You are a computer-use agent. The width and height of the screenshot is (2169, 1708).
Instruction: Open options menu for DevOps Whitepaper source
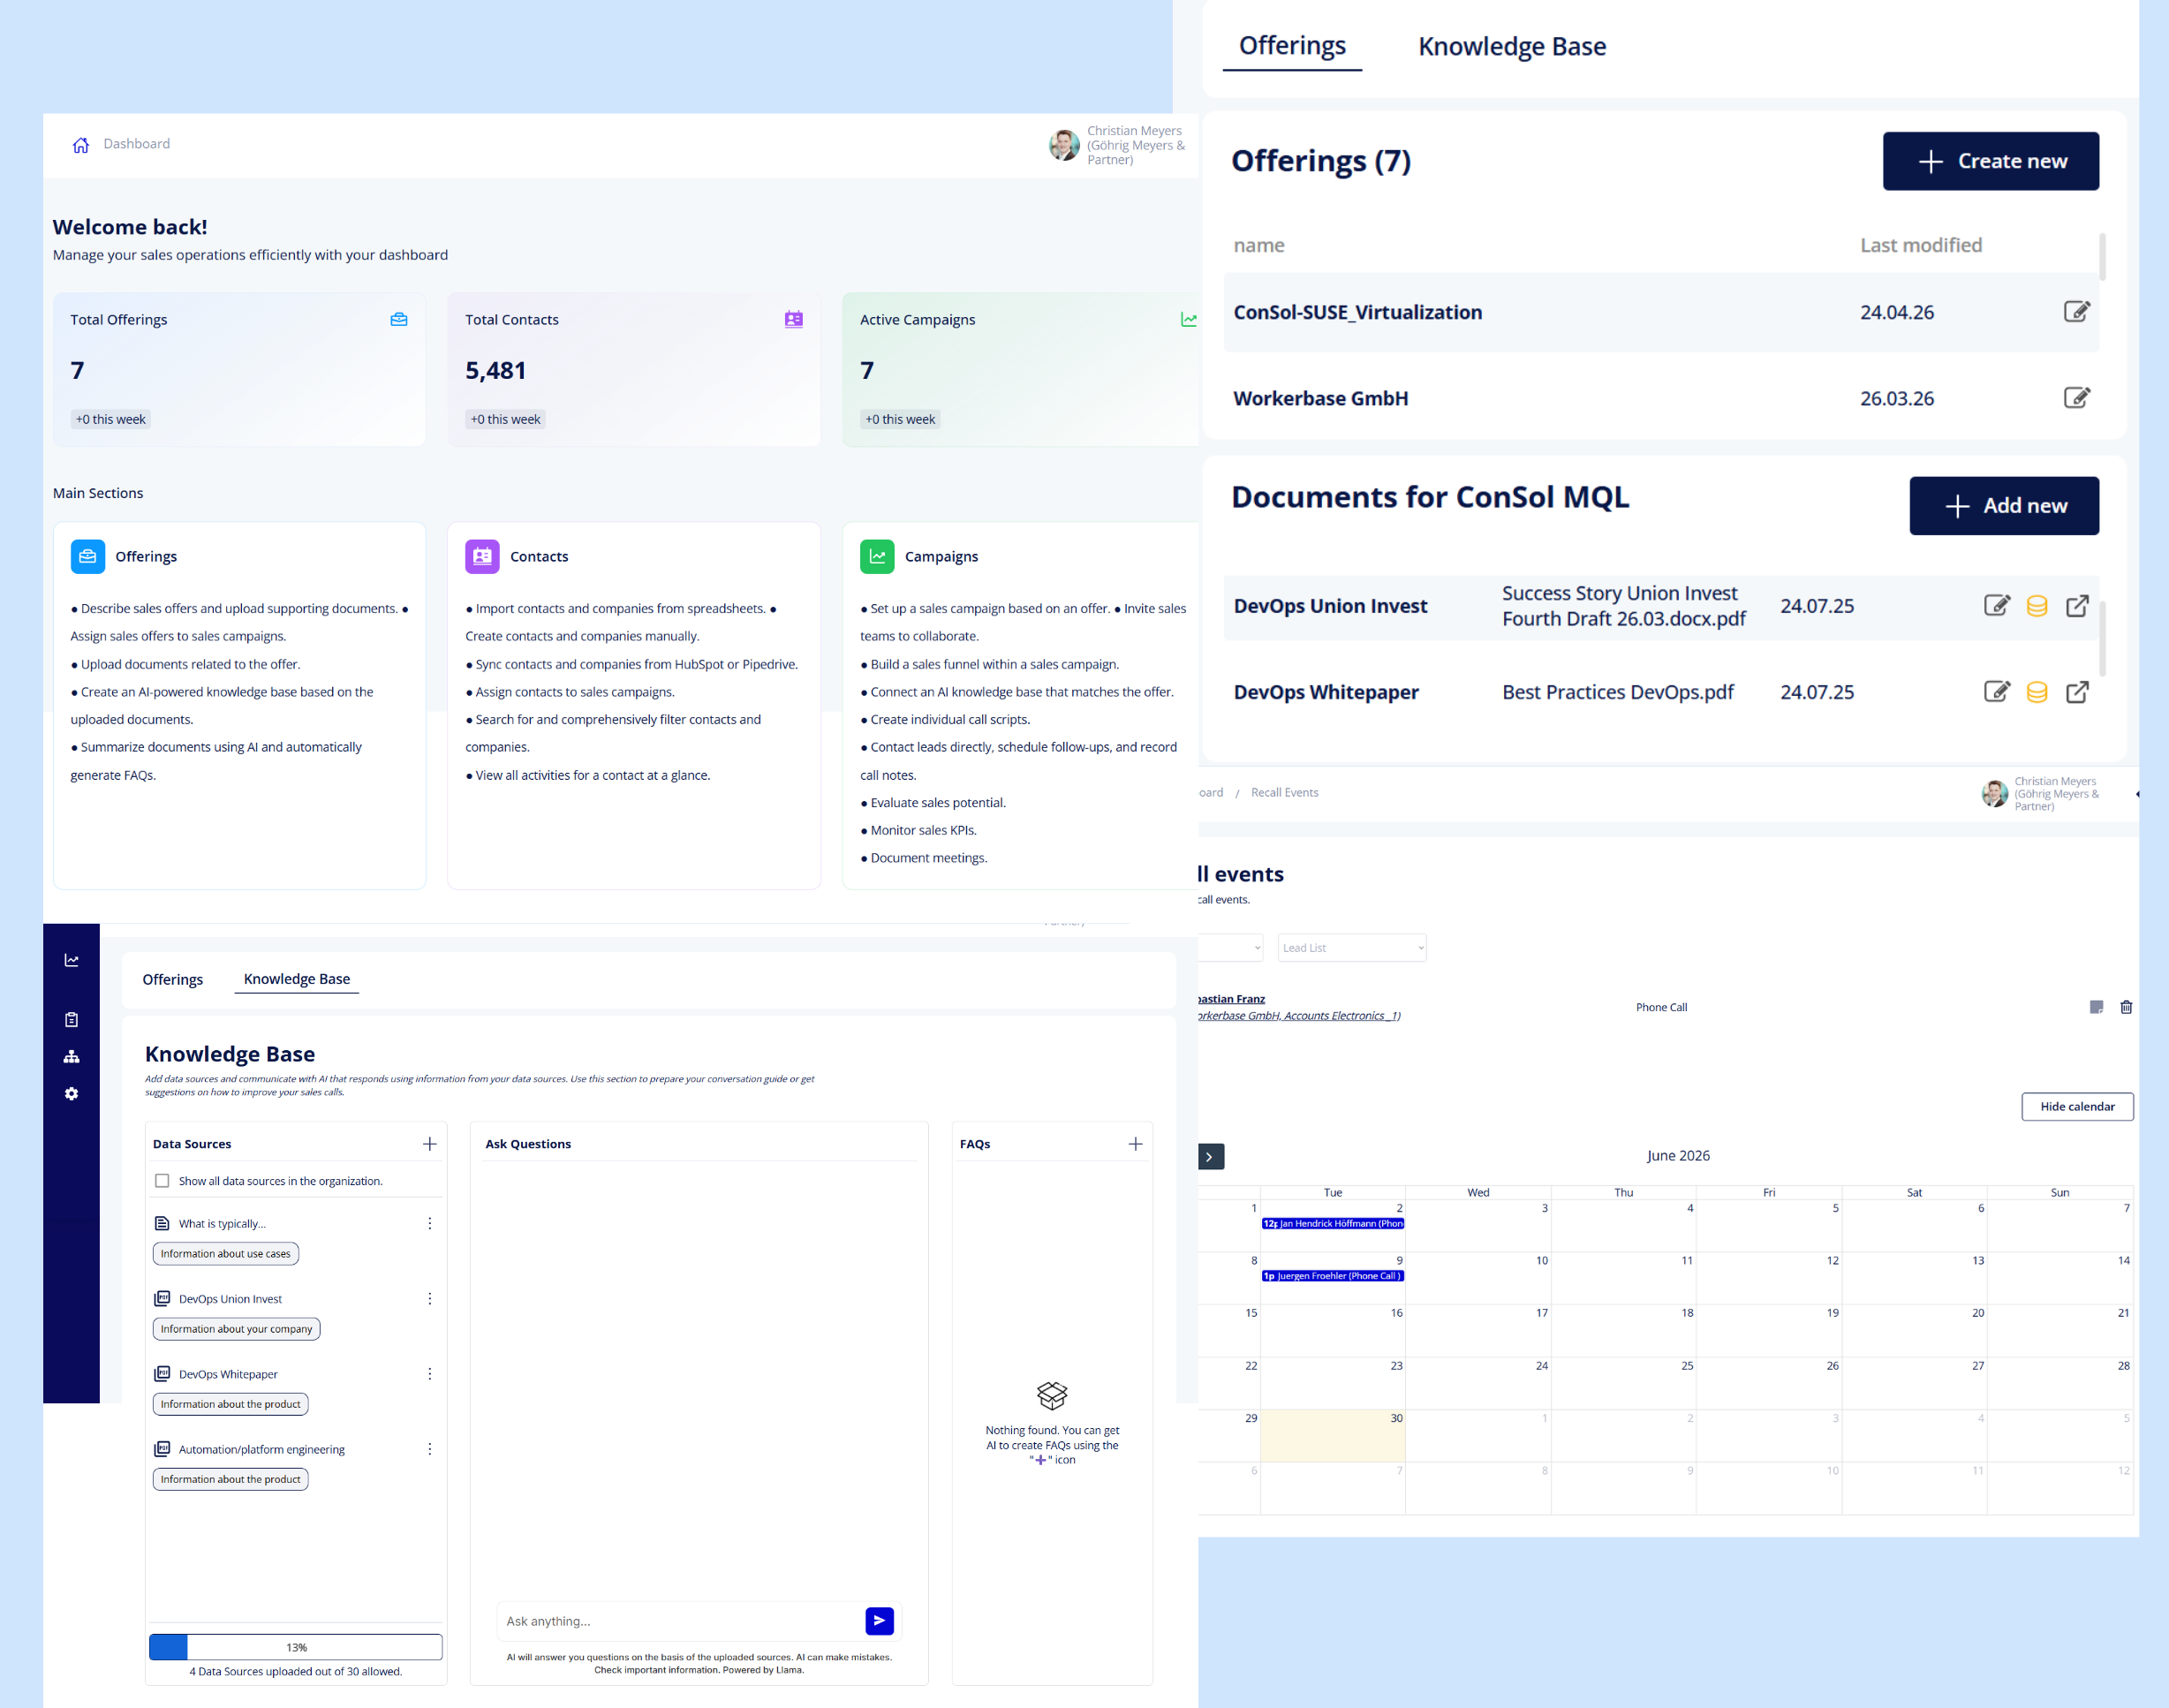pyautogui.click(x=430, y=1373)
